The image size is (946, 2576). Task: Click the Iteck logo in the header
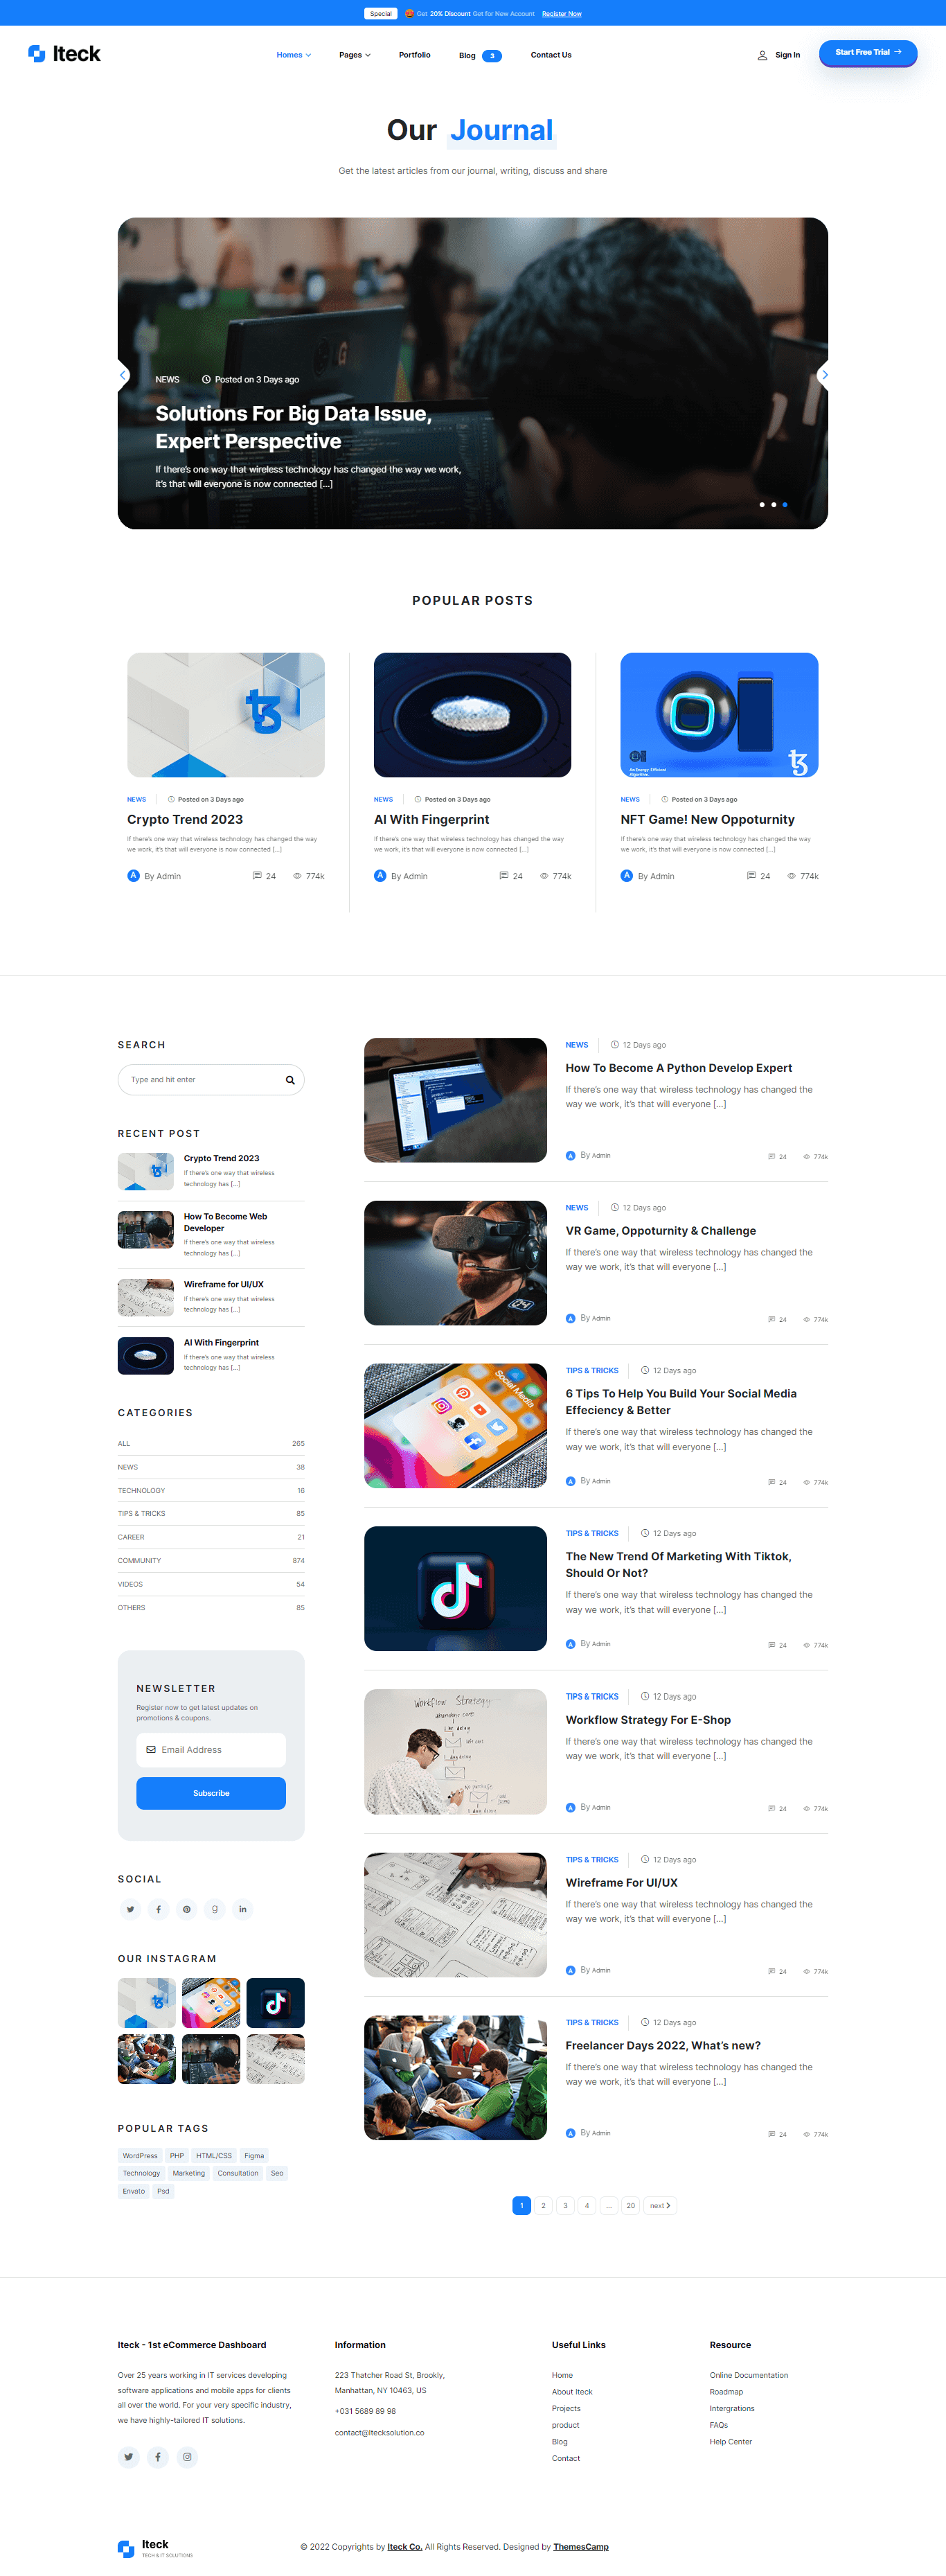click(x=65, y=54)
